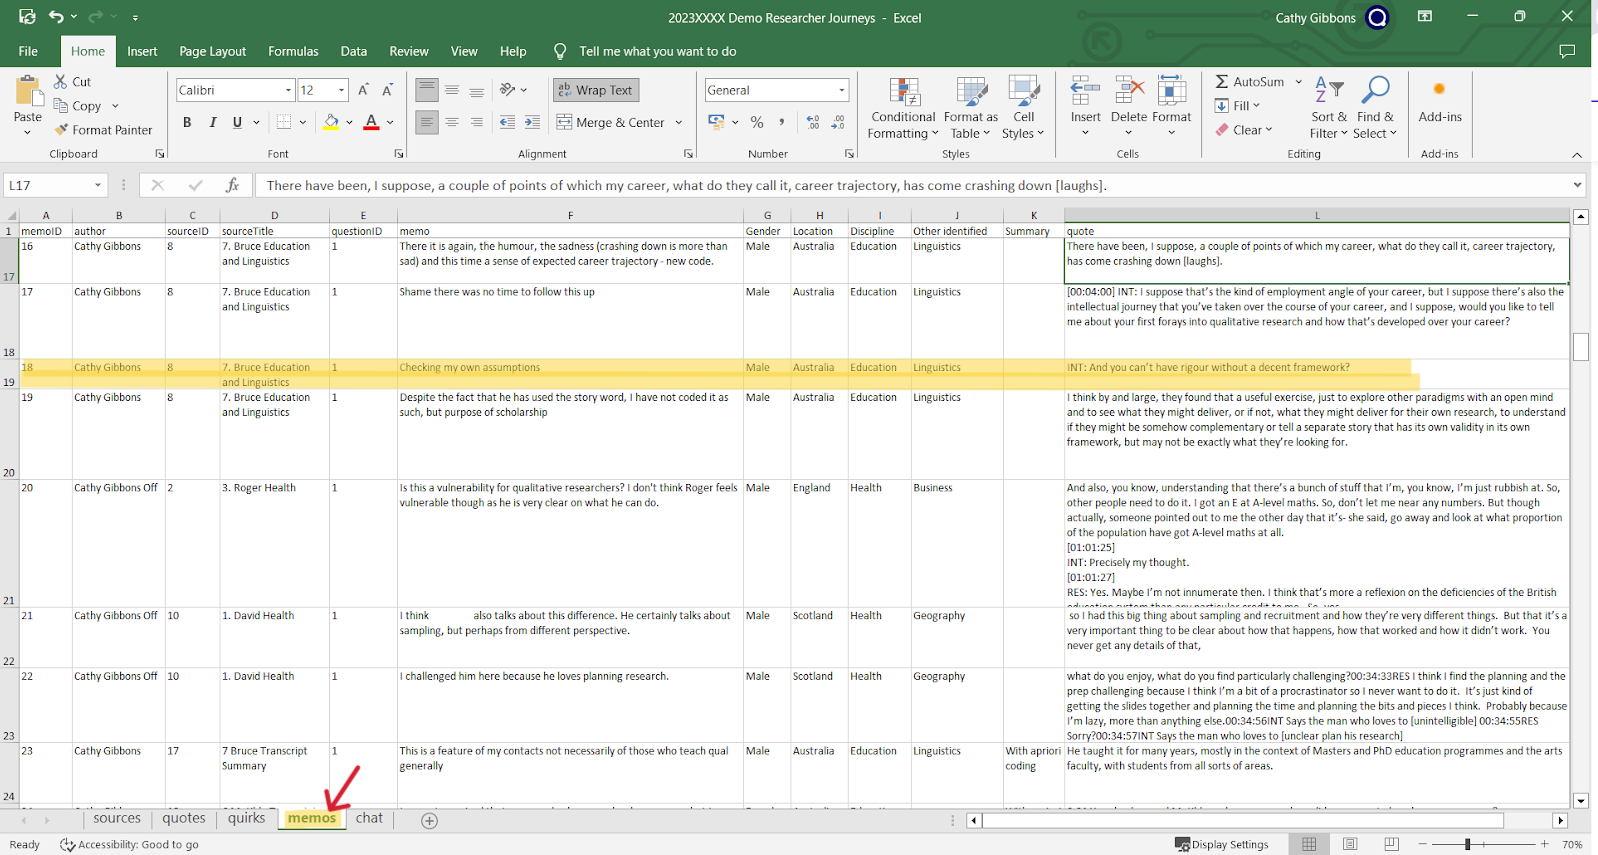Toggle italic formatting
The width and height of the screenshot is (1598, 855).
tap(212, 122)
